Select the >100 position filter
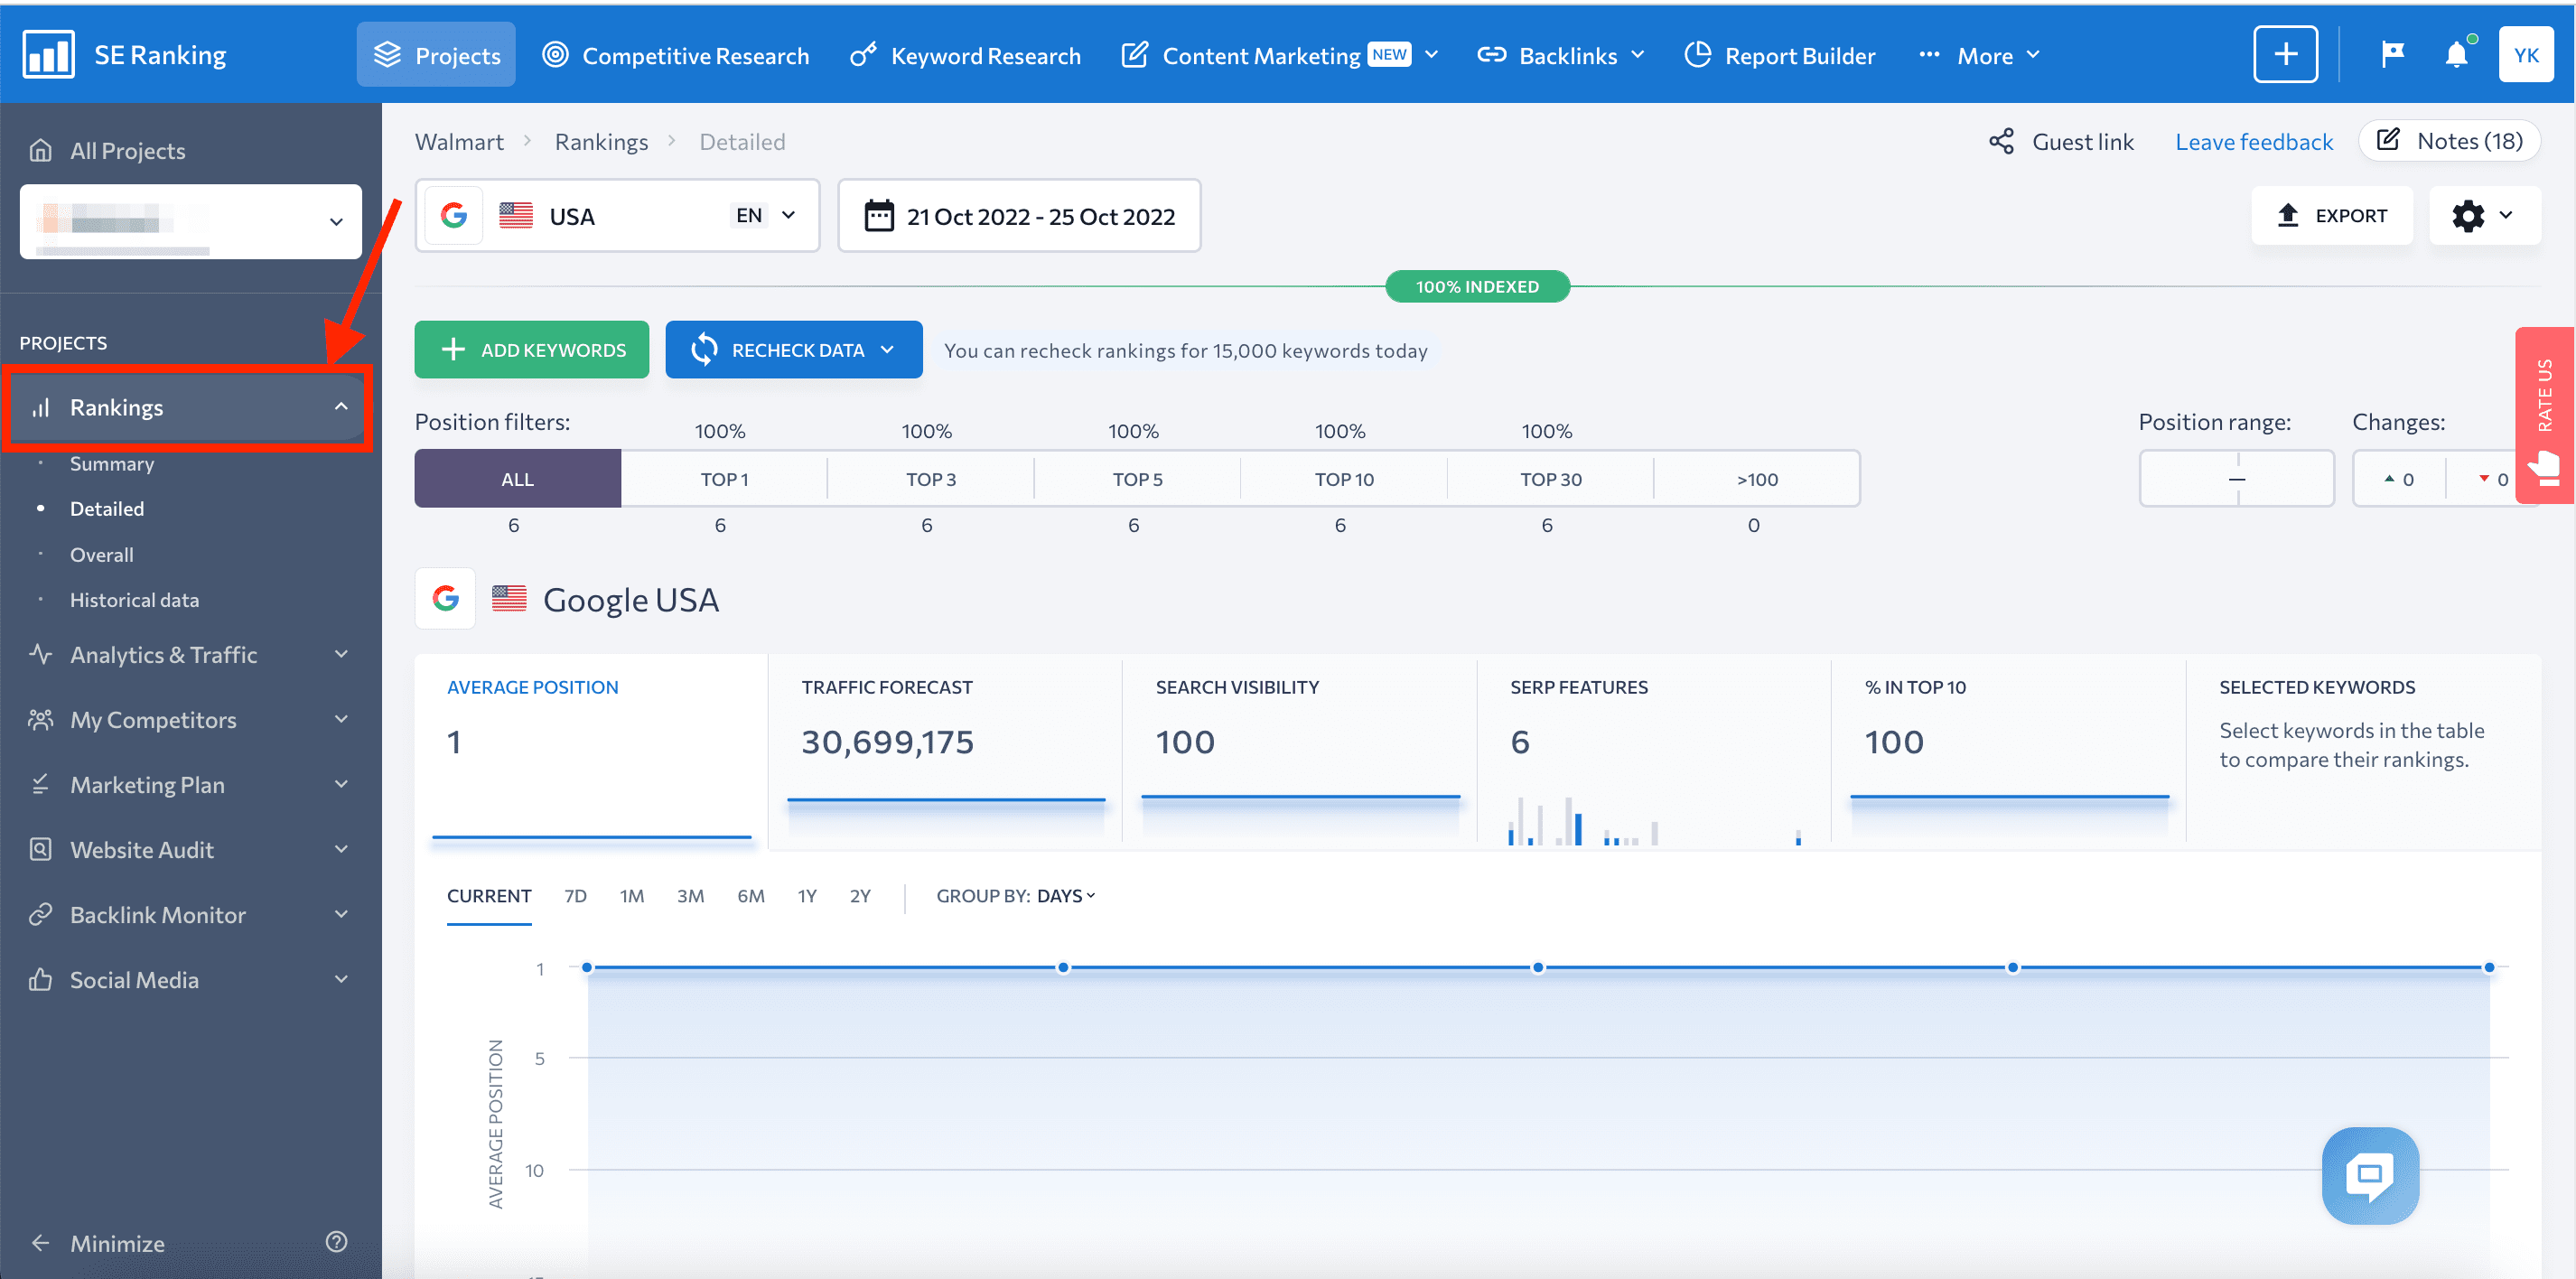This screenshot has width=2576, height=1279. click(1757, 479)
